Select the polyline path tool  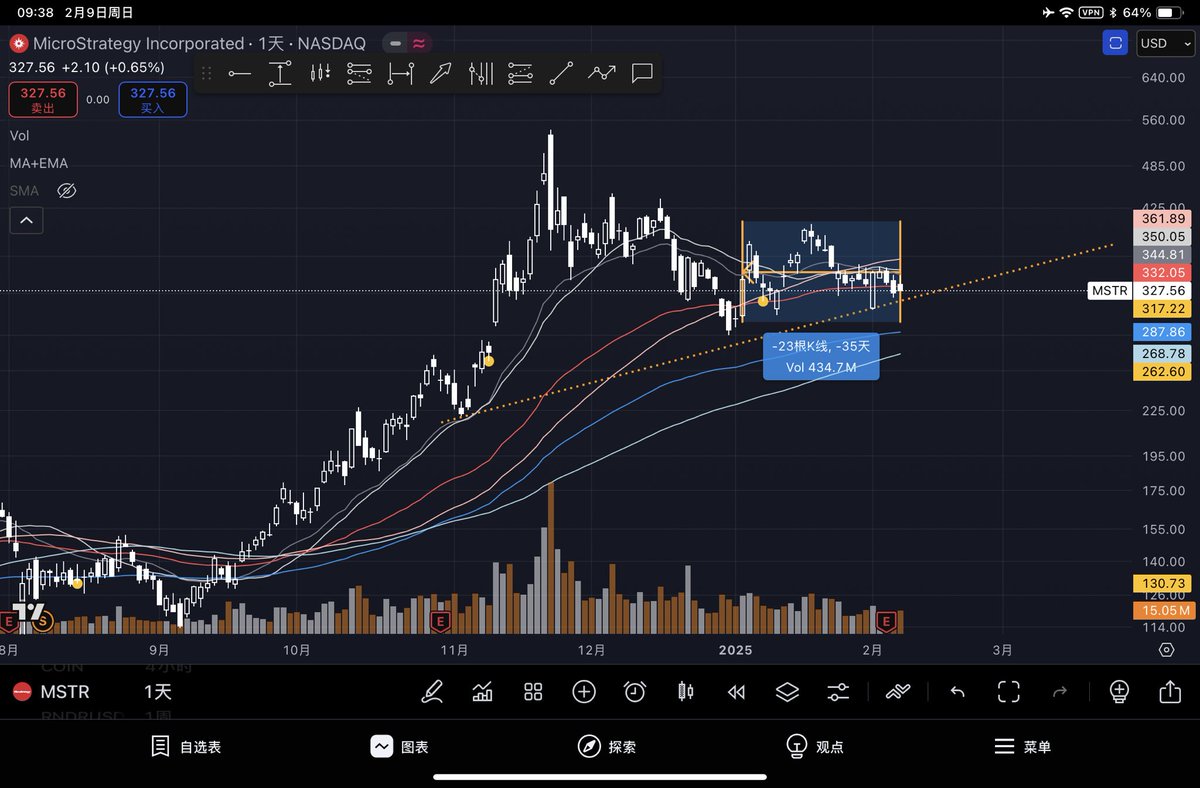click(602, 73)
